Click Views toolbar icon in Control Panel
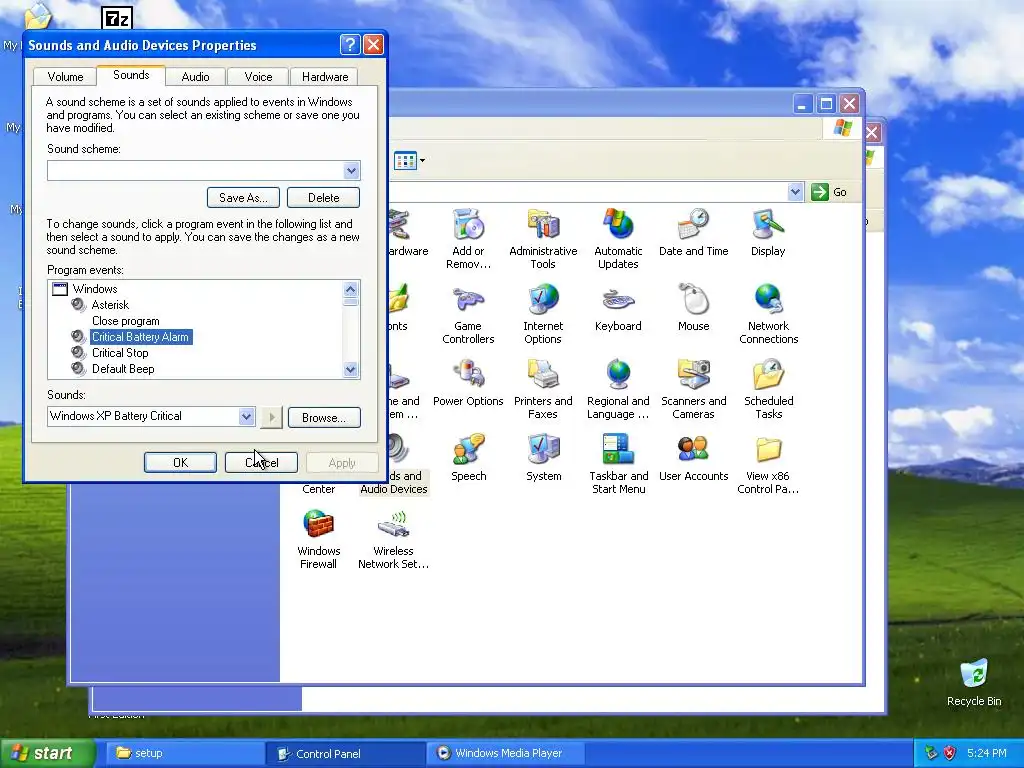This screenshot has height=768, width=1024. pyautogui.click(x=406, y=161)
